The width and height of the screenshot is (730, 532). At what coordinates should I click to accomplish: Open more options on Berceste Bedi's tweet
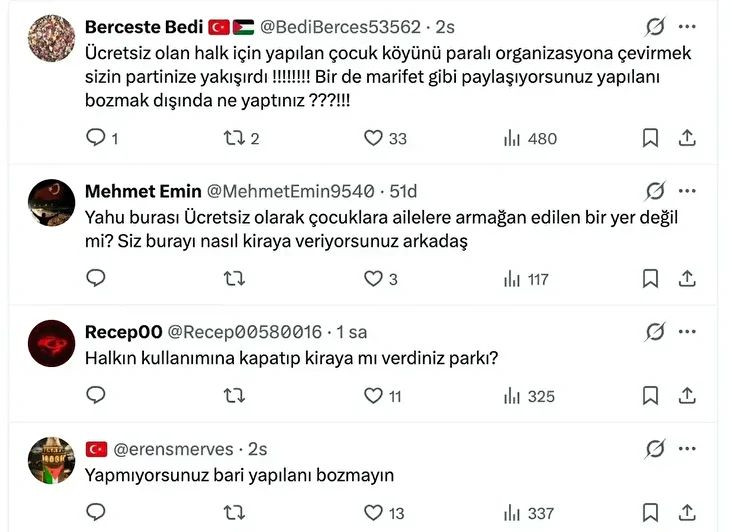(687, 27)
